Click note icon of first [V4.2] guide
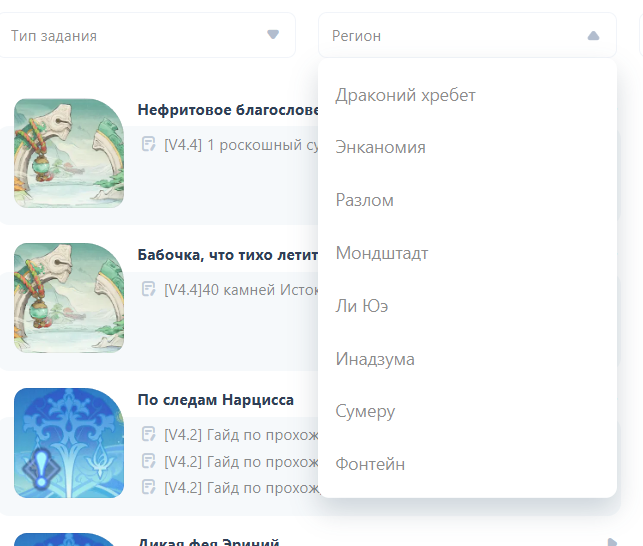The image size is (643, 546). point(148,434)
